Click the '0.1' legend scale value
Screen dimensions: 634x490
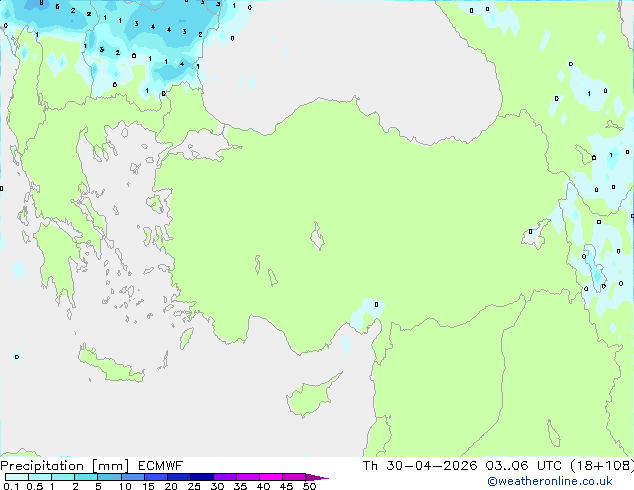pos(11,486)
